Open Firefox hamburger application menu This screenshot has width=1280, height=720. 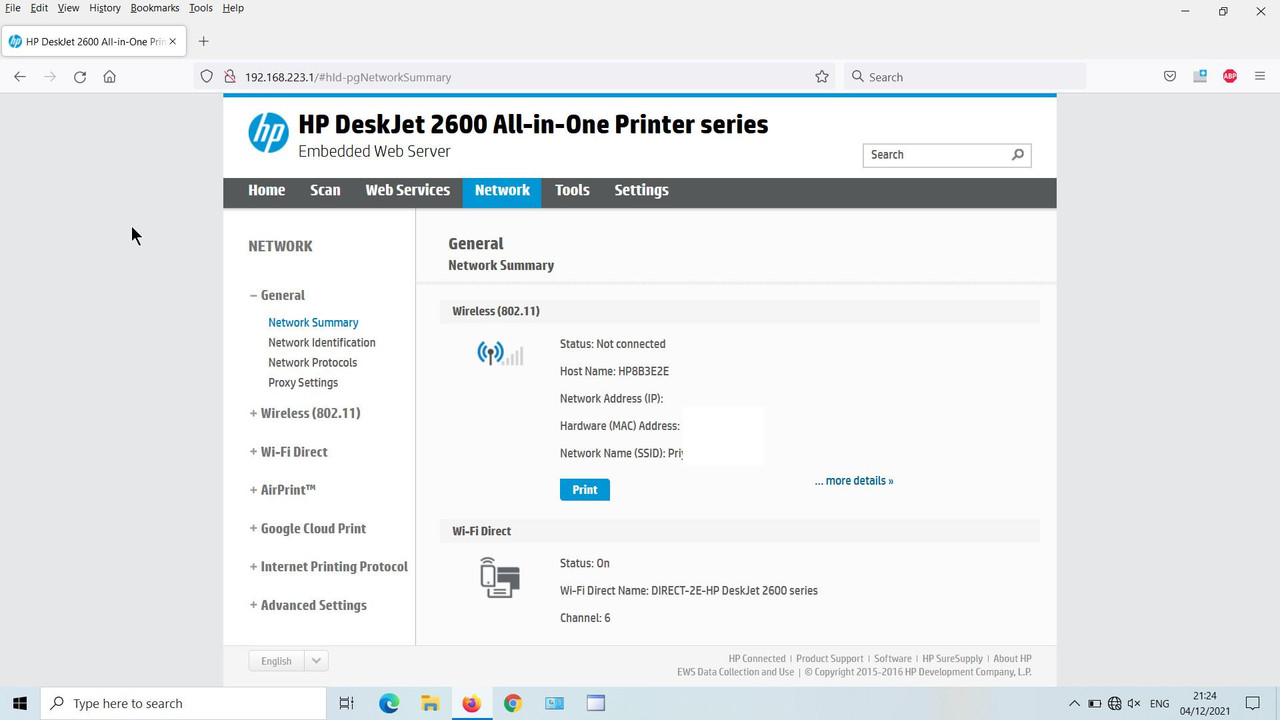click(x=1260, y=77)
